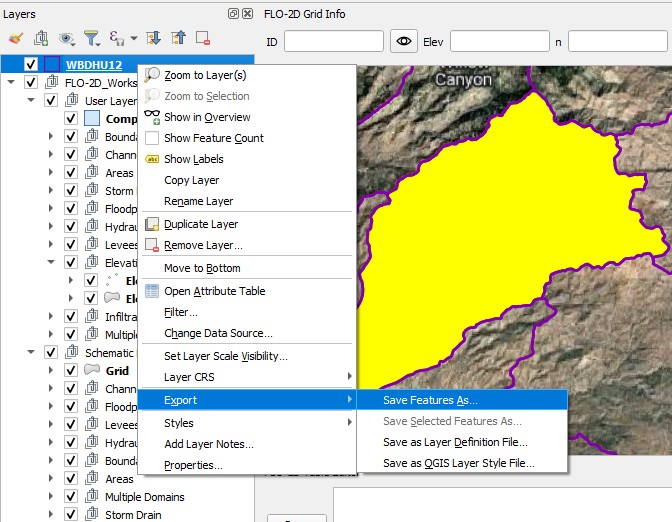672x522 pixels.
Task: Click the Remove Layer/Group toolbar icon
Action: click(203, 38)
